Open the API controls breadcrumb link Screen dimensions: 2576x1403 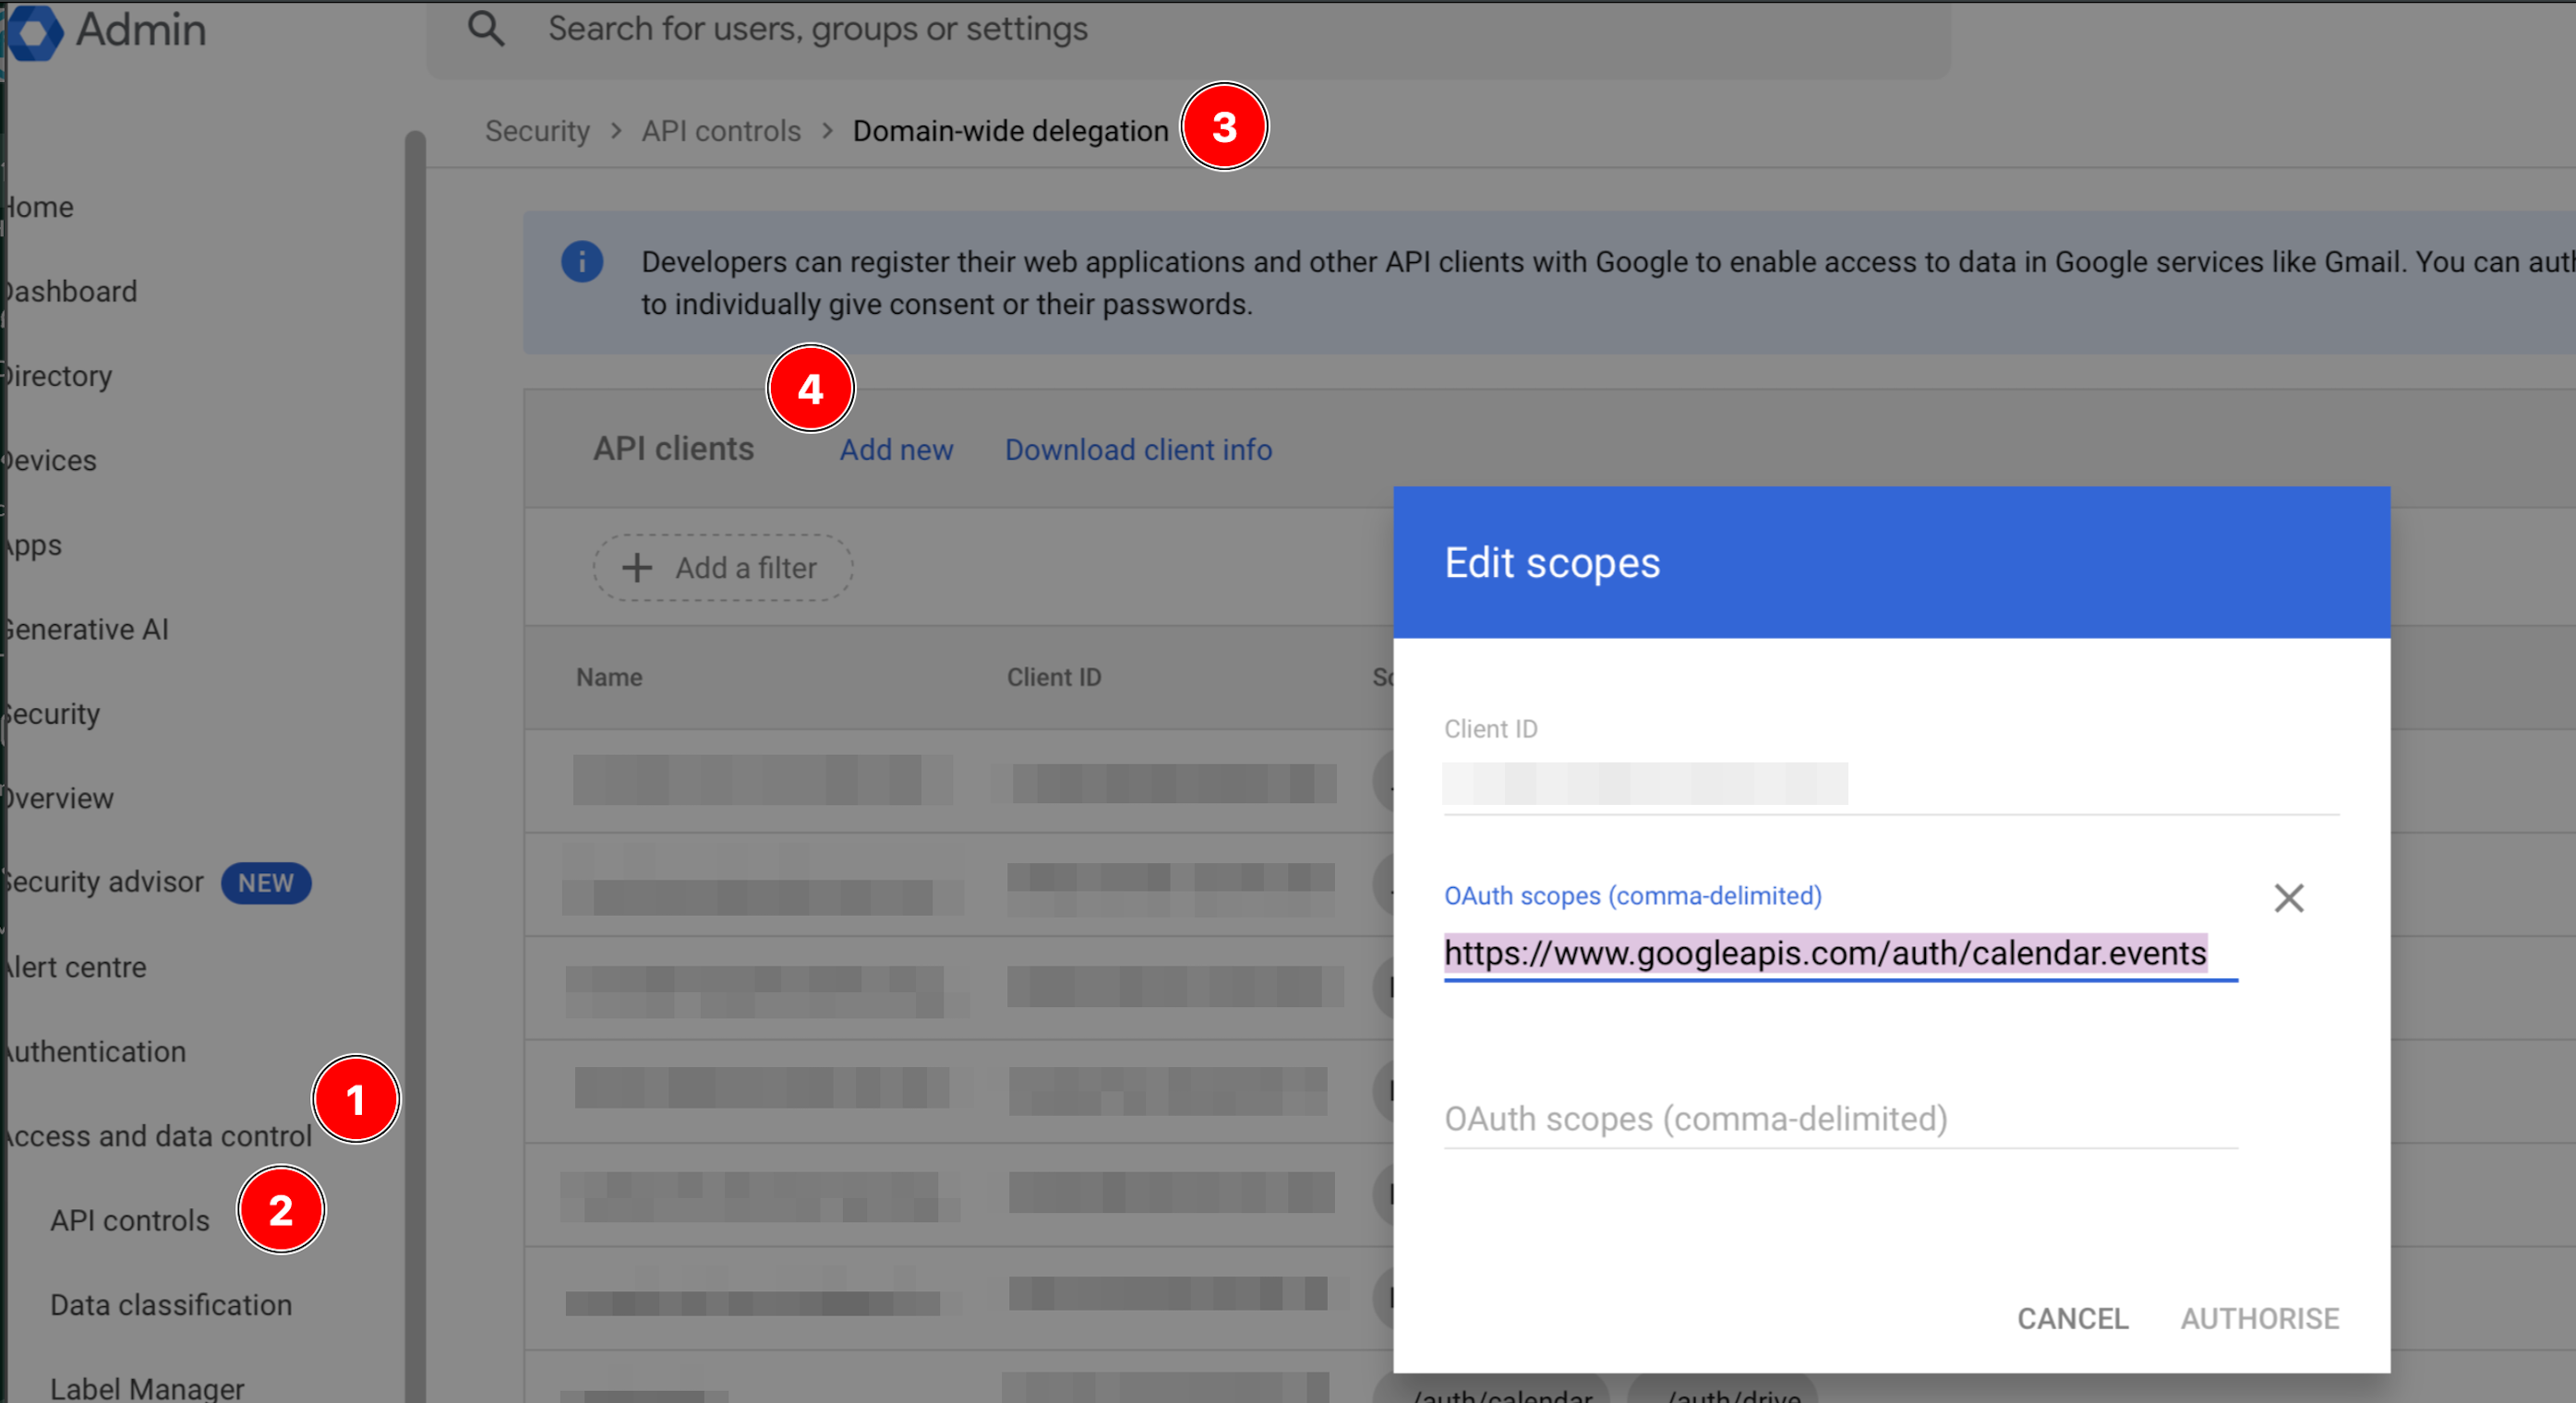721,131
